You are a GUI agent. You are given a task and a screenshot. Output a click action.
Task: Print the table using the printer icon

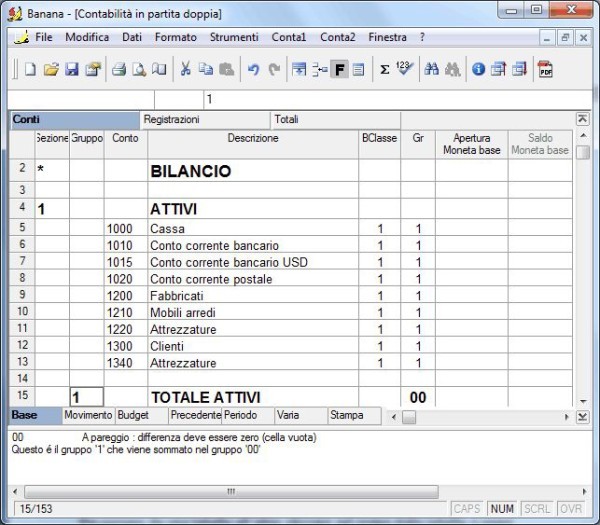click(118, 70)
